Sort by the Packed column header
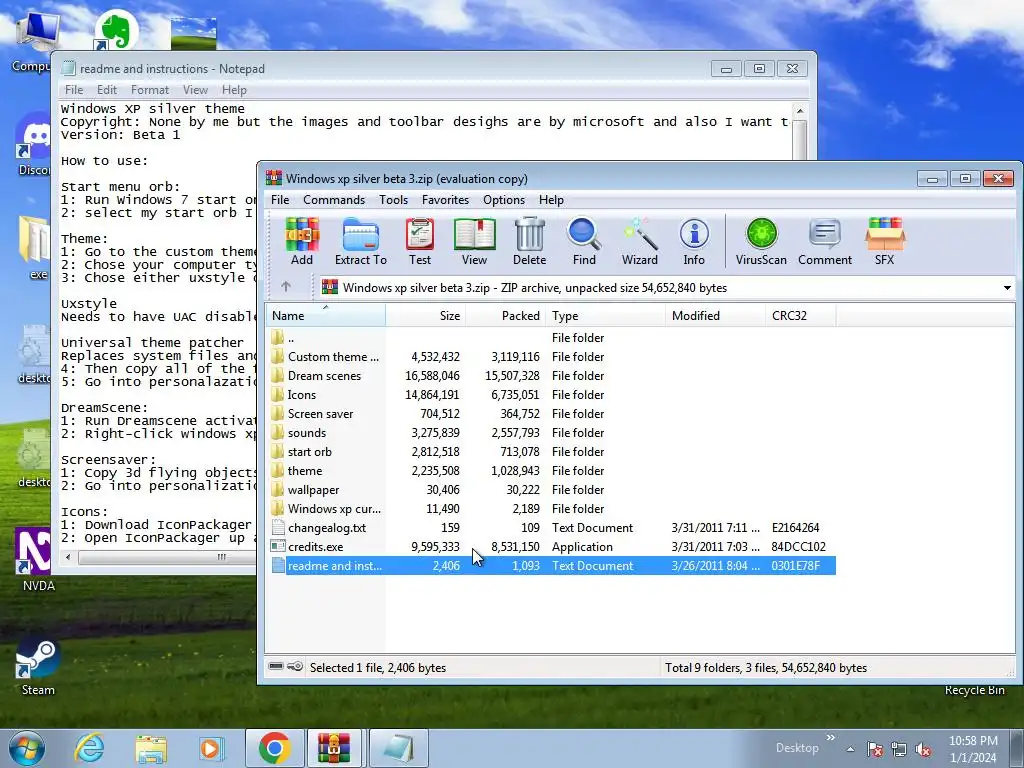 505,315
